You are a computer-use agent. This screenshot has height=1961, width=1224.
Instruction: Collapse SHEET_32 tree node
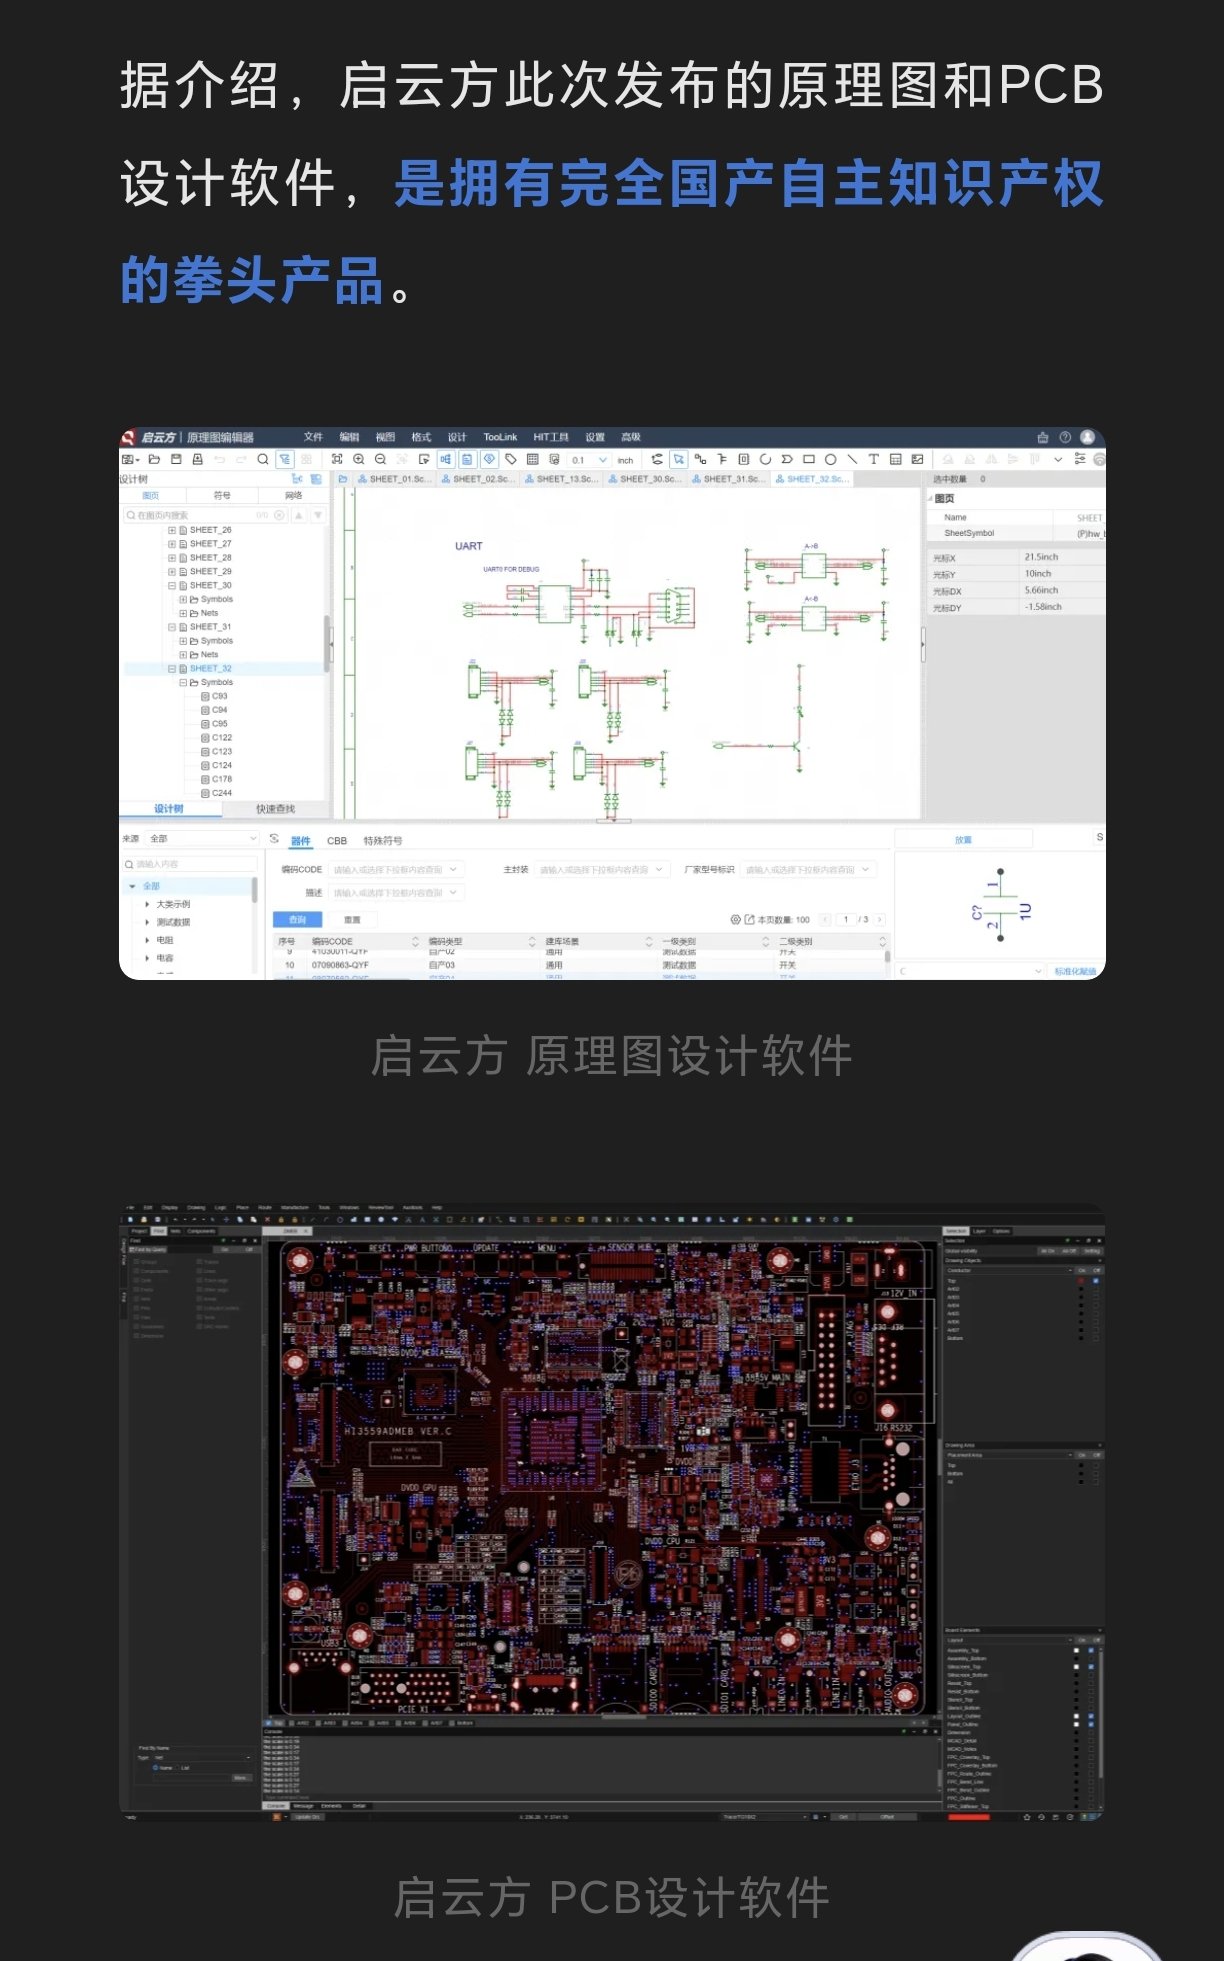[x=172, y=668]
